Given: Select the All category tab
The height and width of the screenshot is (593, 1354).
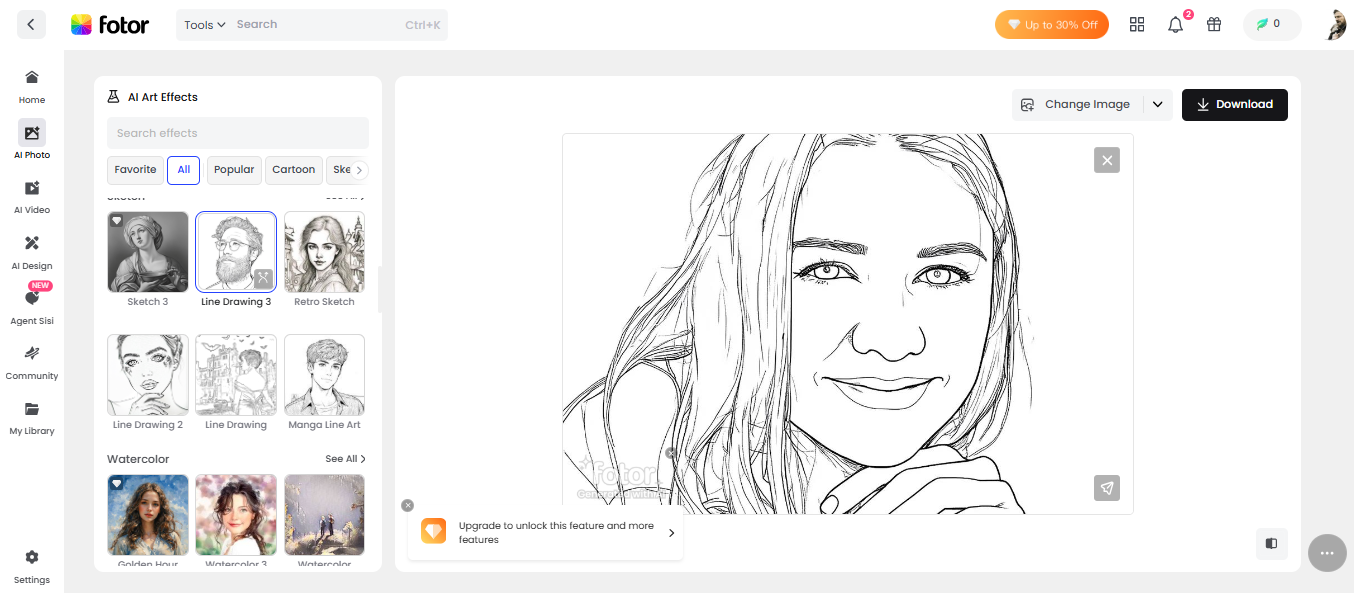Looking at the screenshot, I should click(x=184, y=170).
